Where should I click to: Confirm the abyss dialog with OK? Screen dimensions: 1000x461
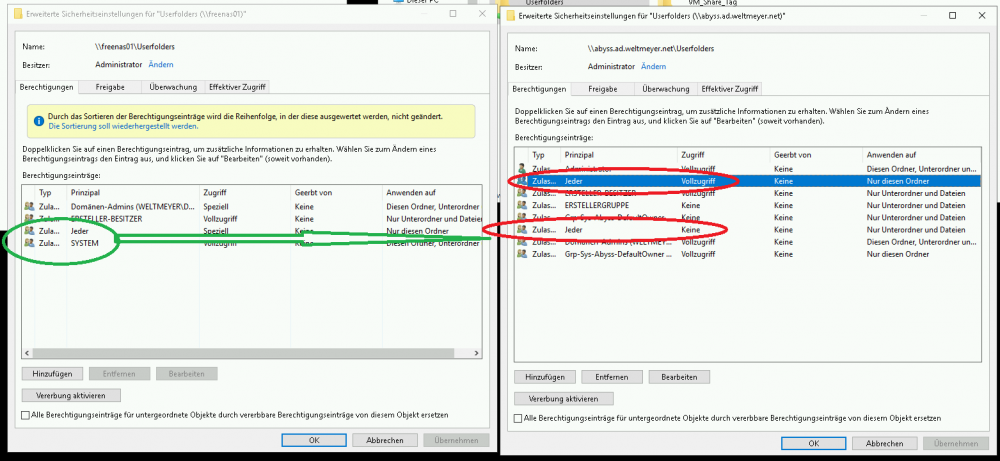pos(814,444)
